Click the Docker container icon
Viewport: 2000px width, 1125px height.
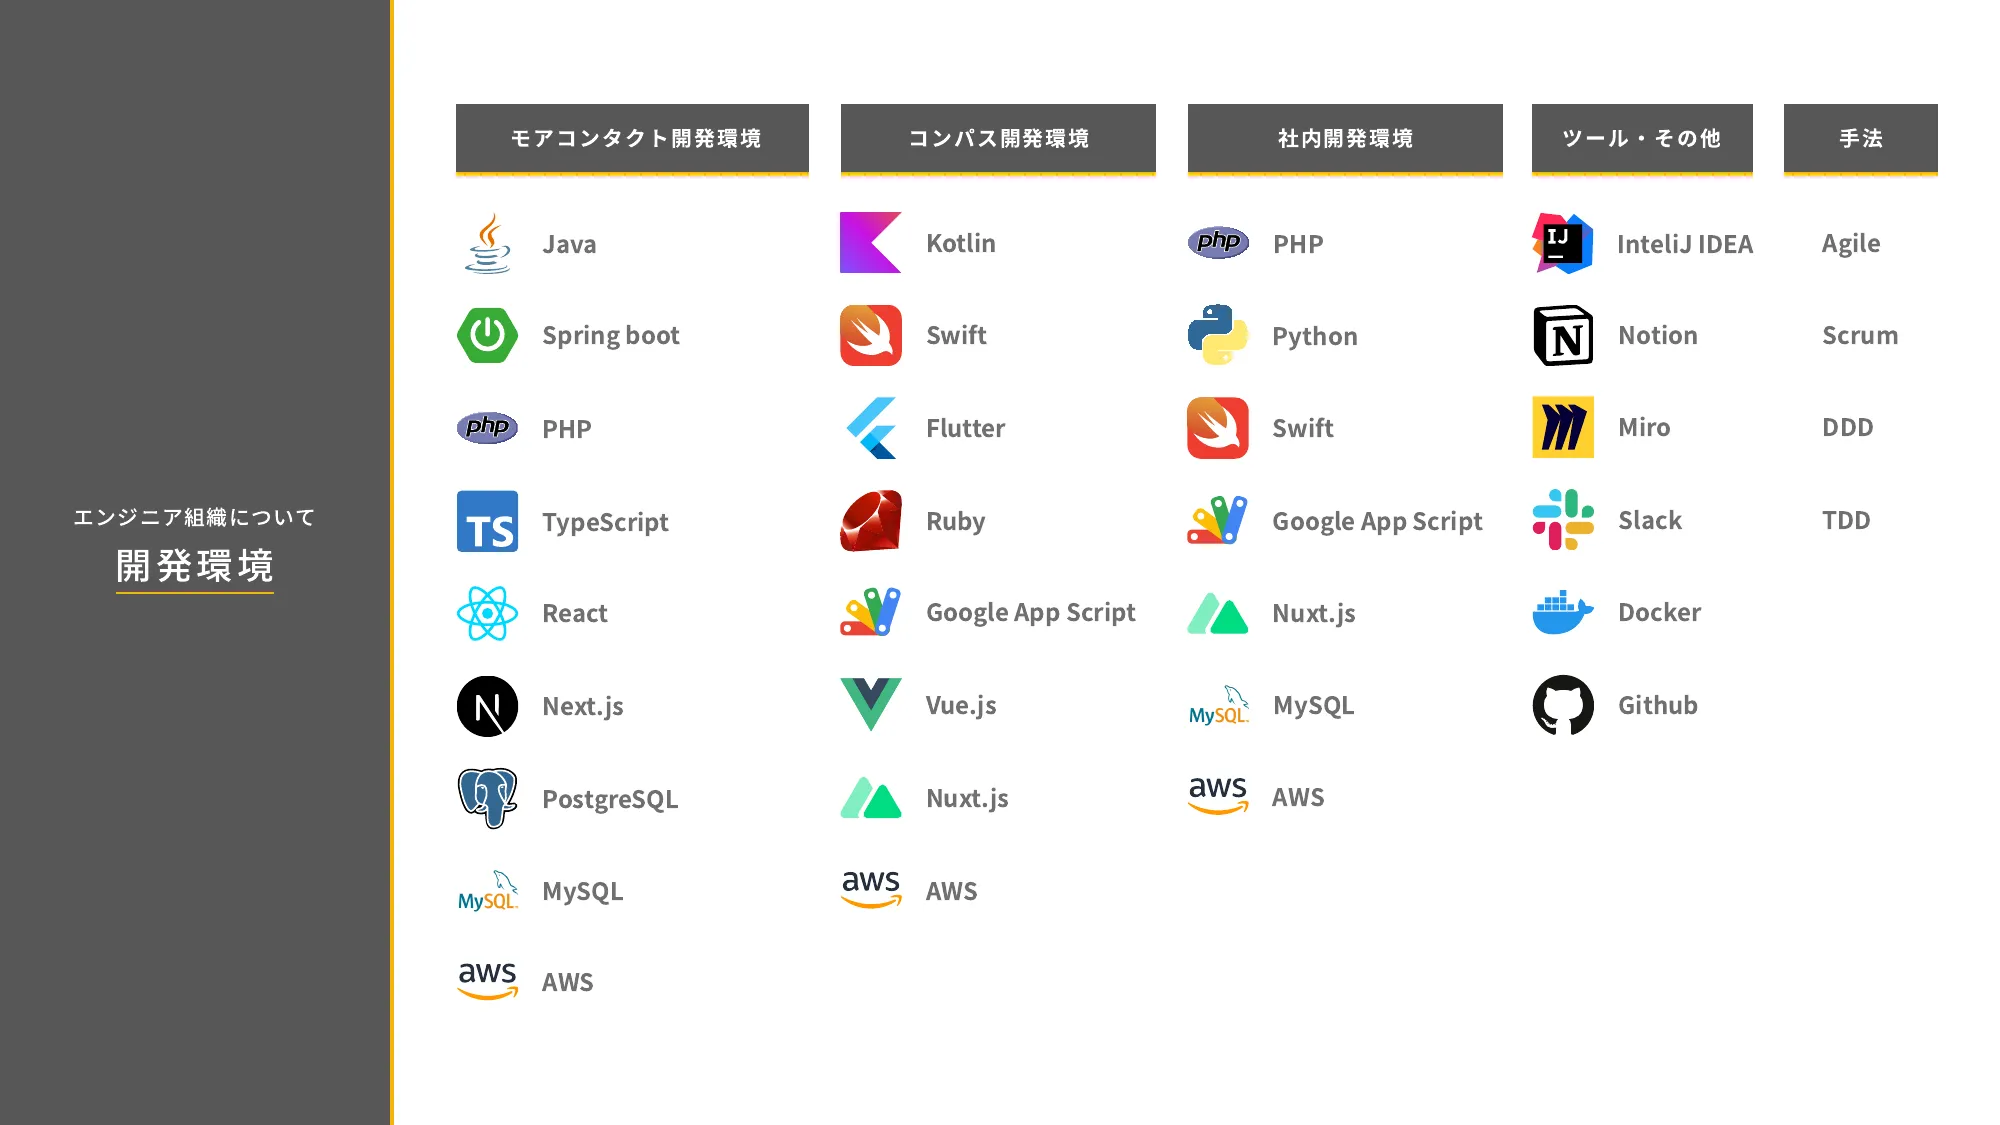(x=1562, y=613)
